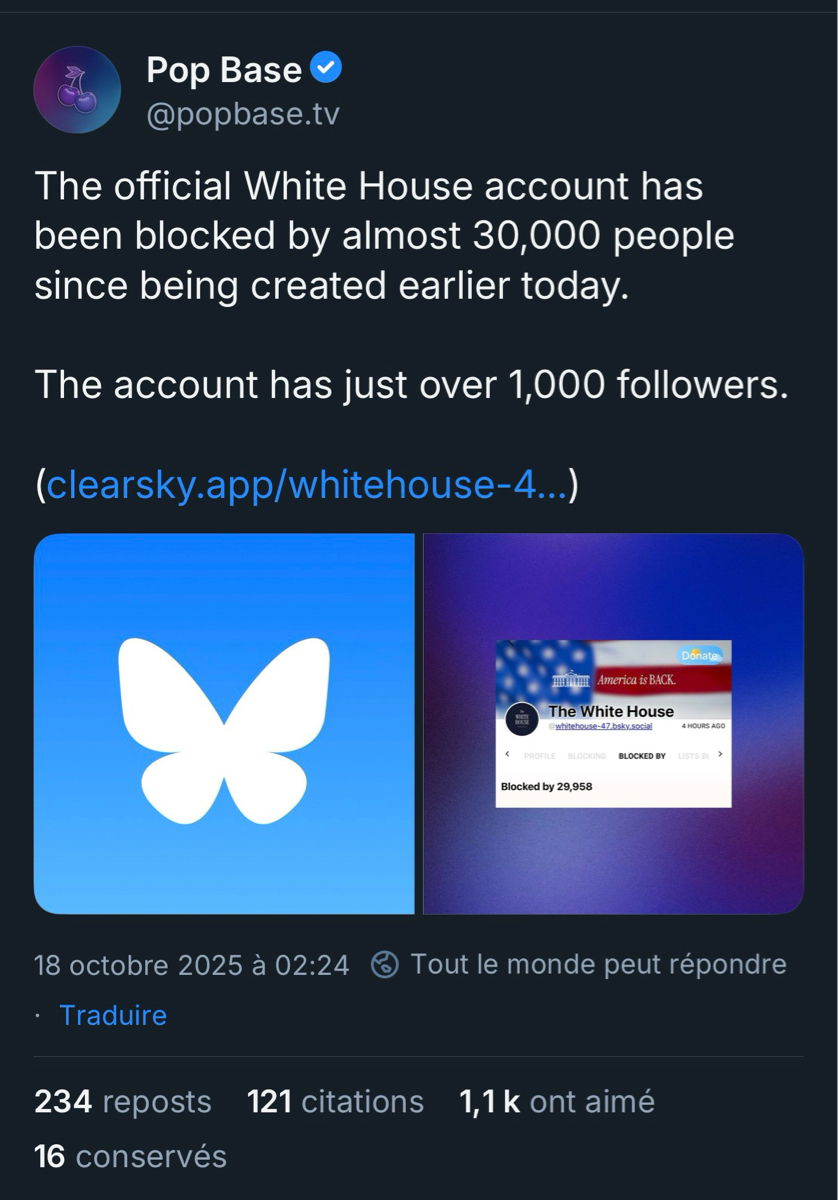This screenshot has height=1200, width=838.
Task: Select the BLOCKED BY tab in screenshot
Action: pyautogui.click(x=642, y=756)
